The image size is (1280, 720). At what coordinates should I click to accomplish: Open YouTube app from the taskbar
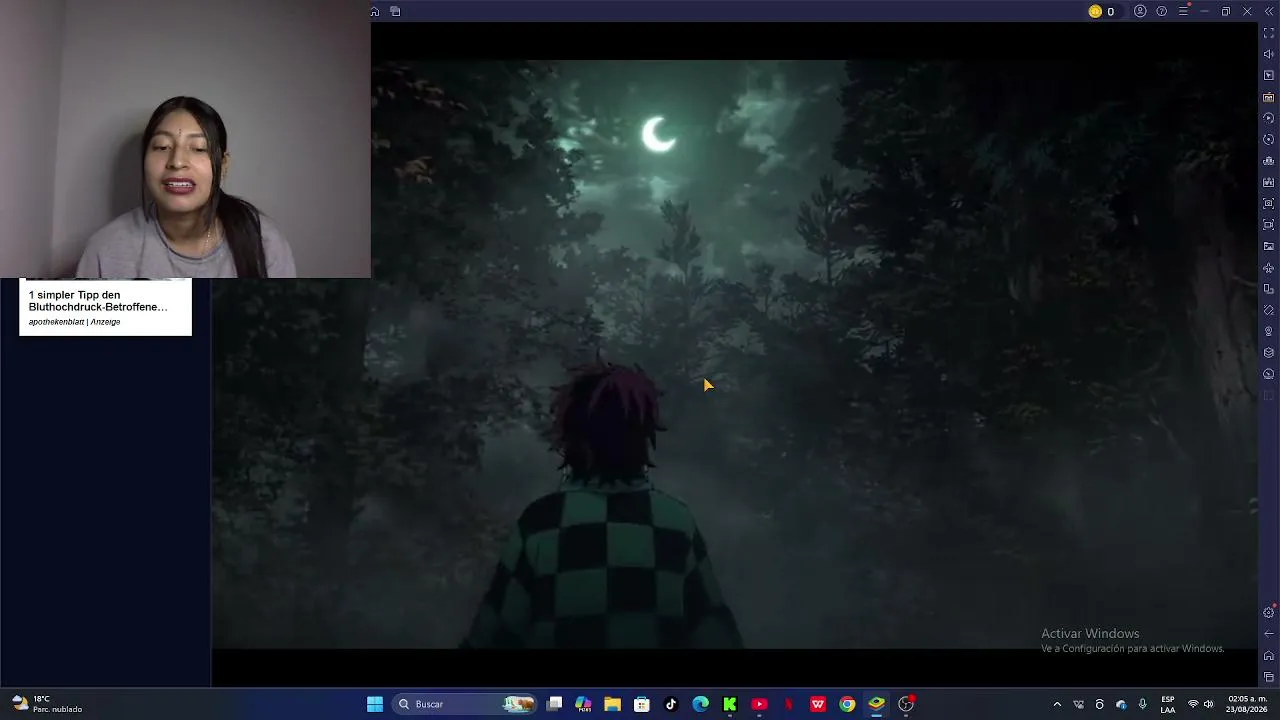tap(759, 704)
